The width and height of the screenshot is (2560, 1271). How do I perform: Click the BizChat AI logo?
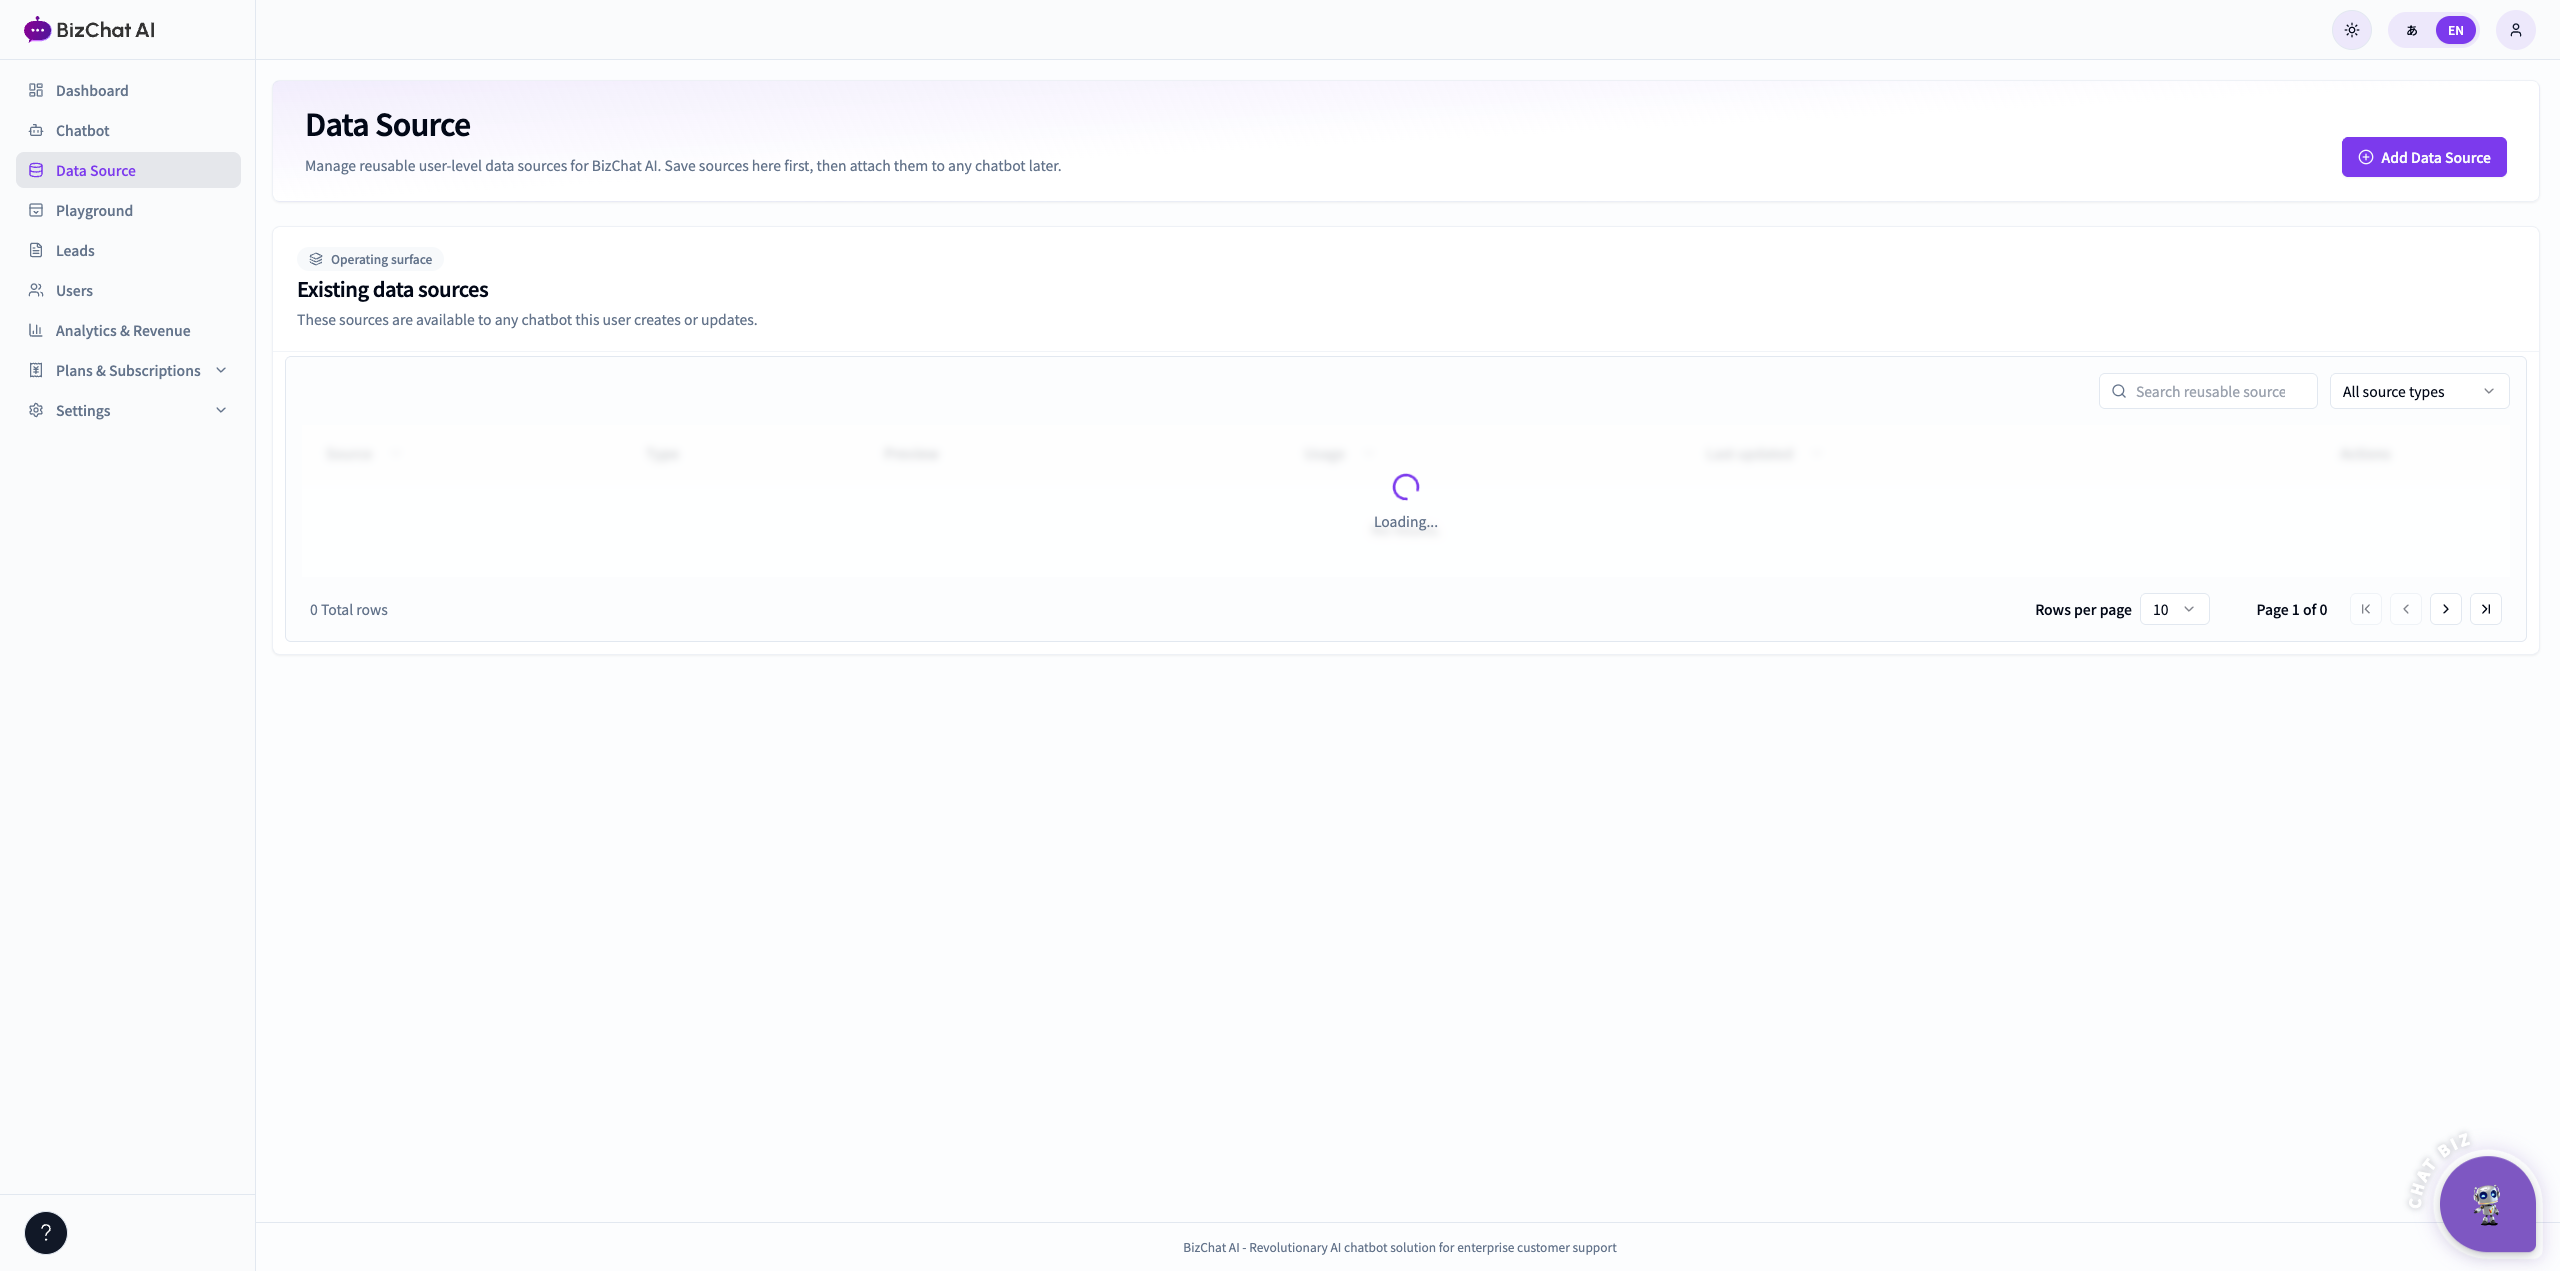tap(89, 30)
